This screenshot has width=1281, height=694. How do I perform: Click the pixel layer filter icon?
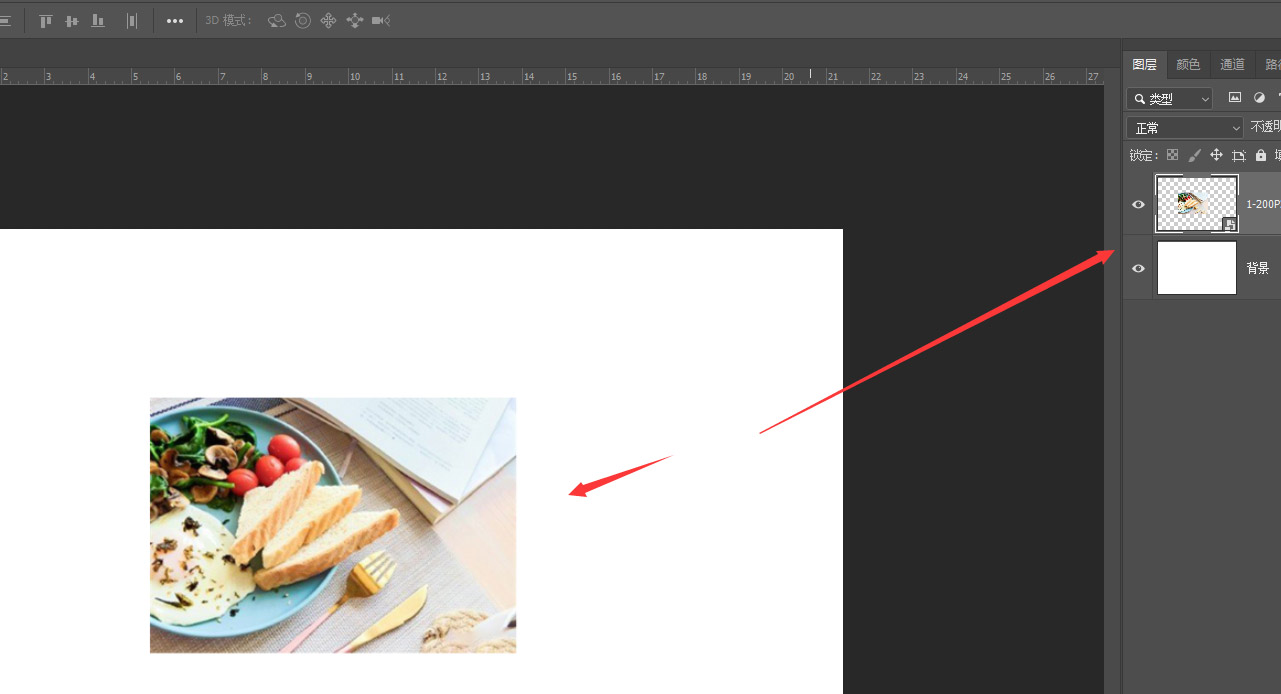1234,98
